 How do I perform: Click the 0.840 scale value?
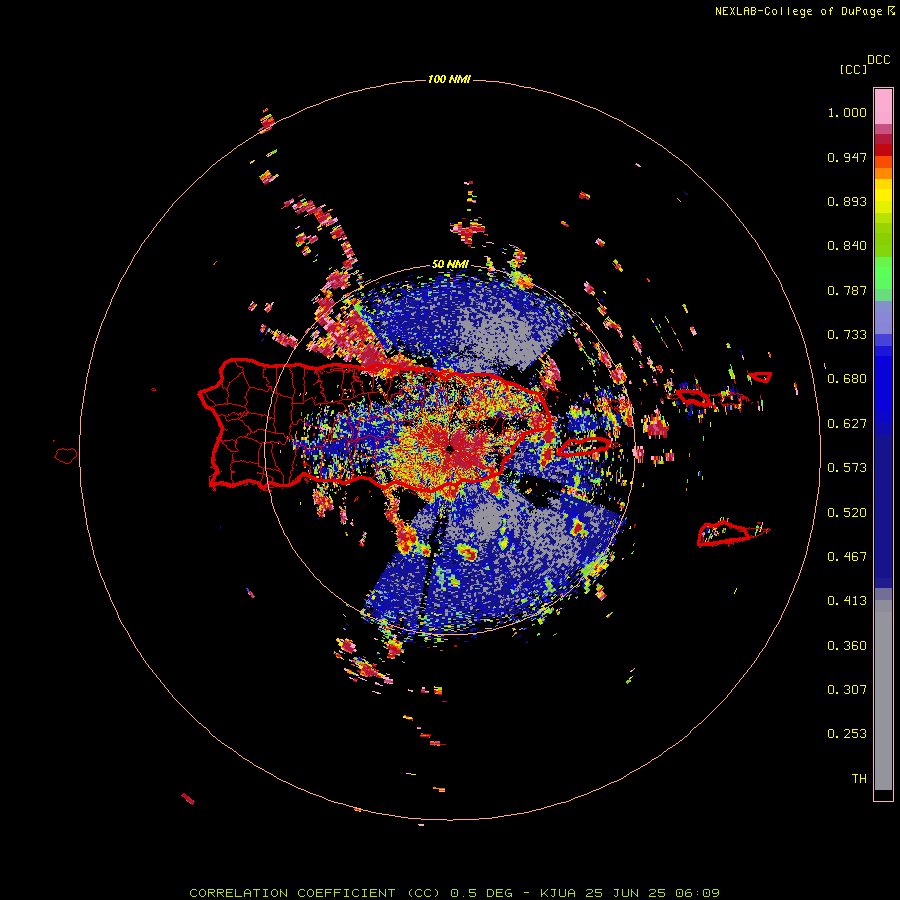pyautogui.click(x=847, y=246)
